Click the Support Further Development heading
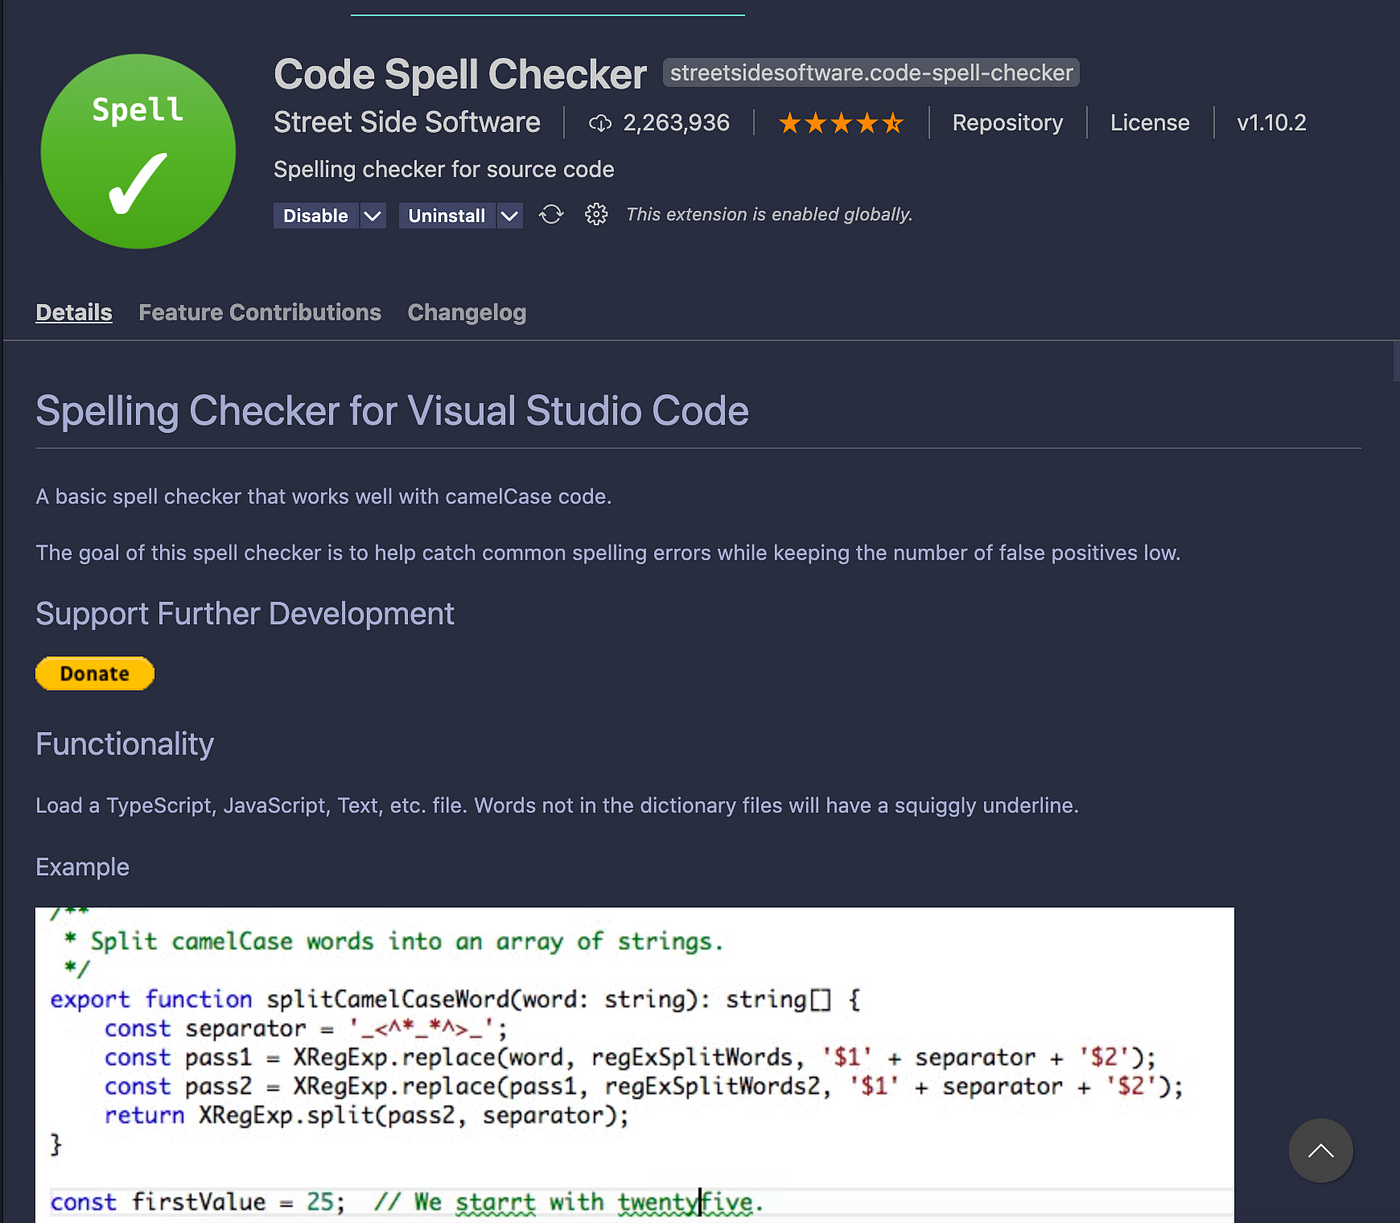 [x=245, y=614]
